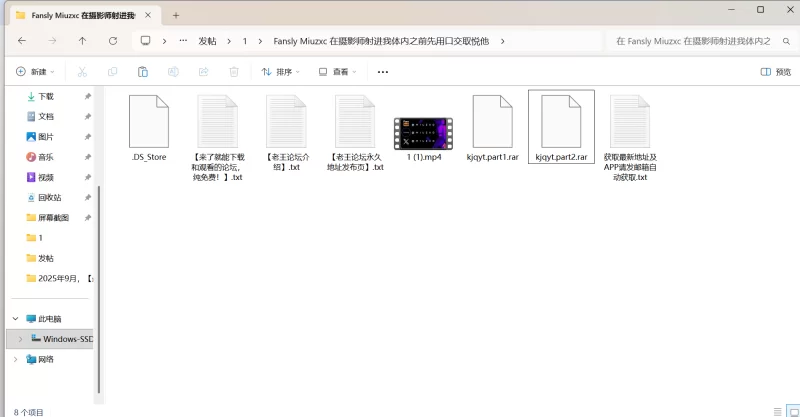Image resolution: width=800 pixels, height=417 pixels.
Task: Open the 排序 sort dropdown
Action: [281, 72]
